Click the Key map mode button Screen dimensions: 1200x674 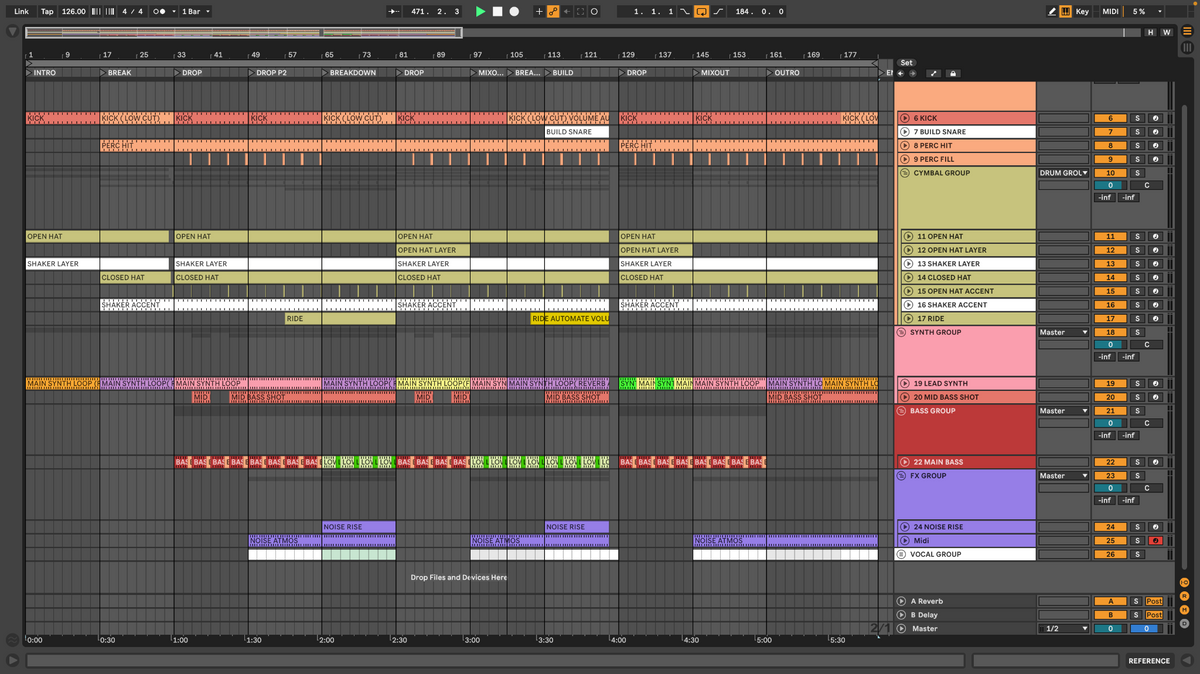[1082, 11]
